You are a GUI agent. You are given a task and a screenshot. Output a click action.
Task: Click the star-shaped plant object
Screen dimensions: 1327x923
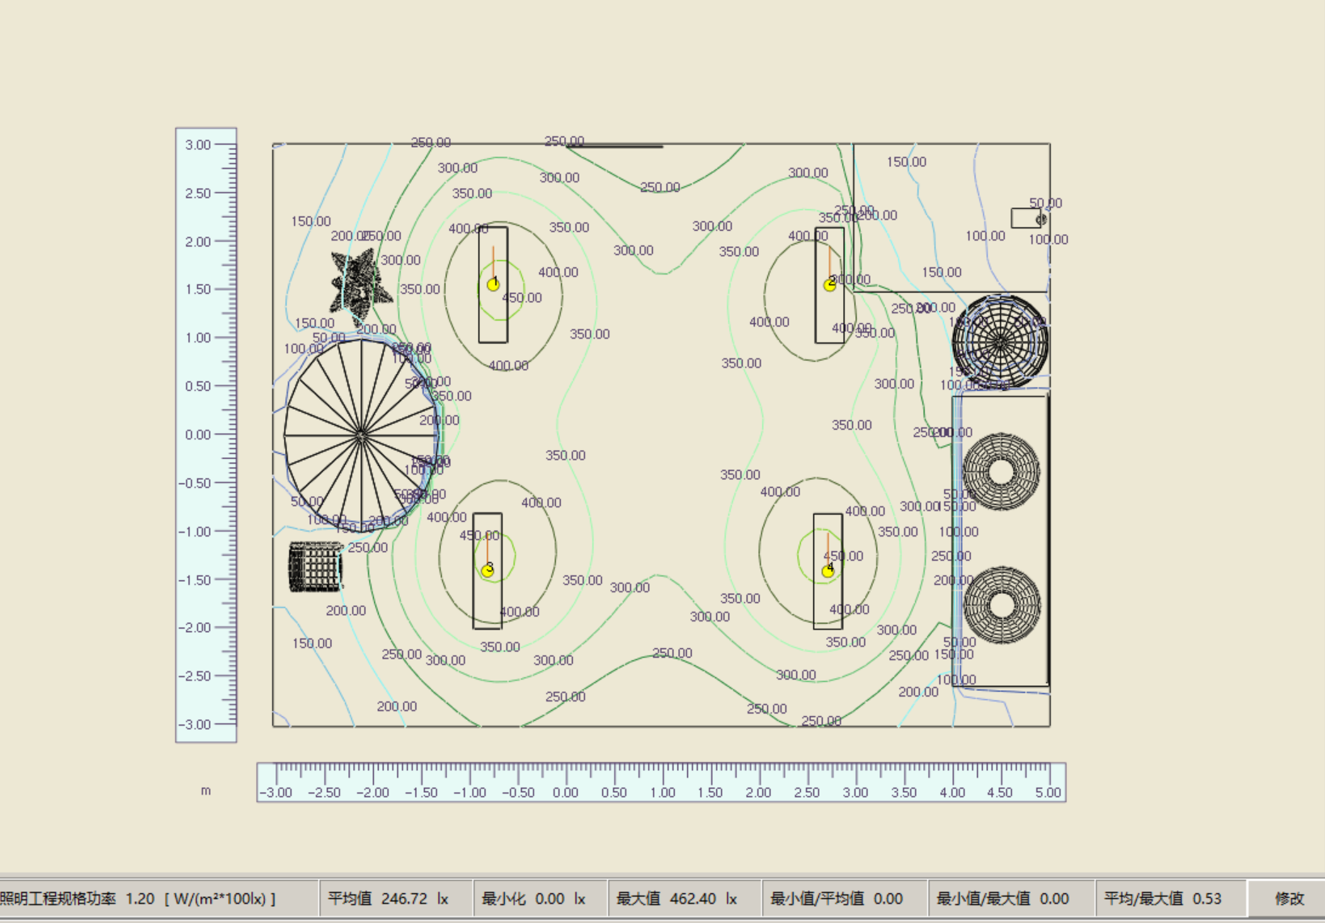(360, 283)
